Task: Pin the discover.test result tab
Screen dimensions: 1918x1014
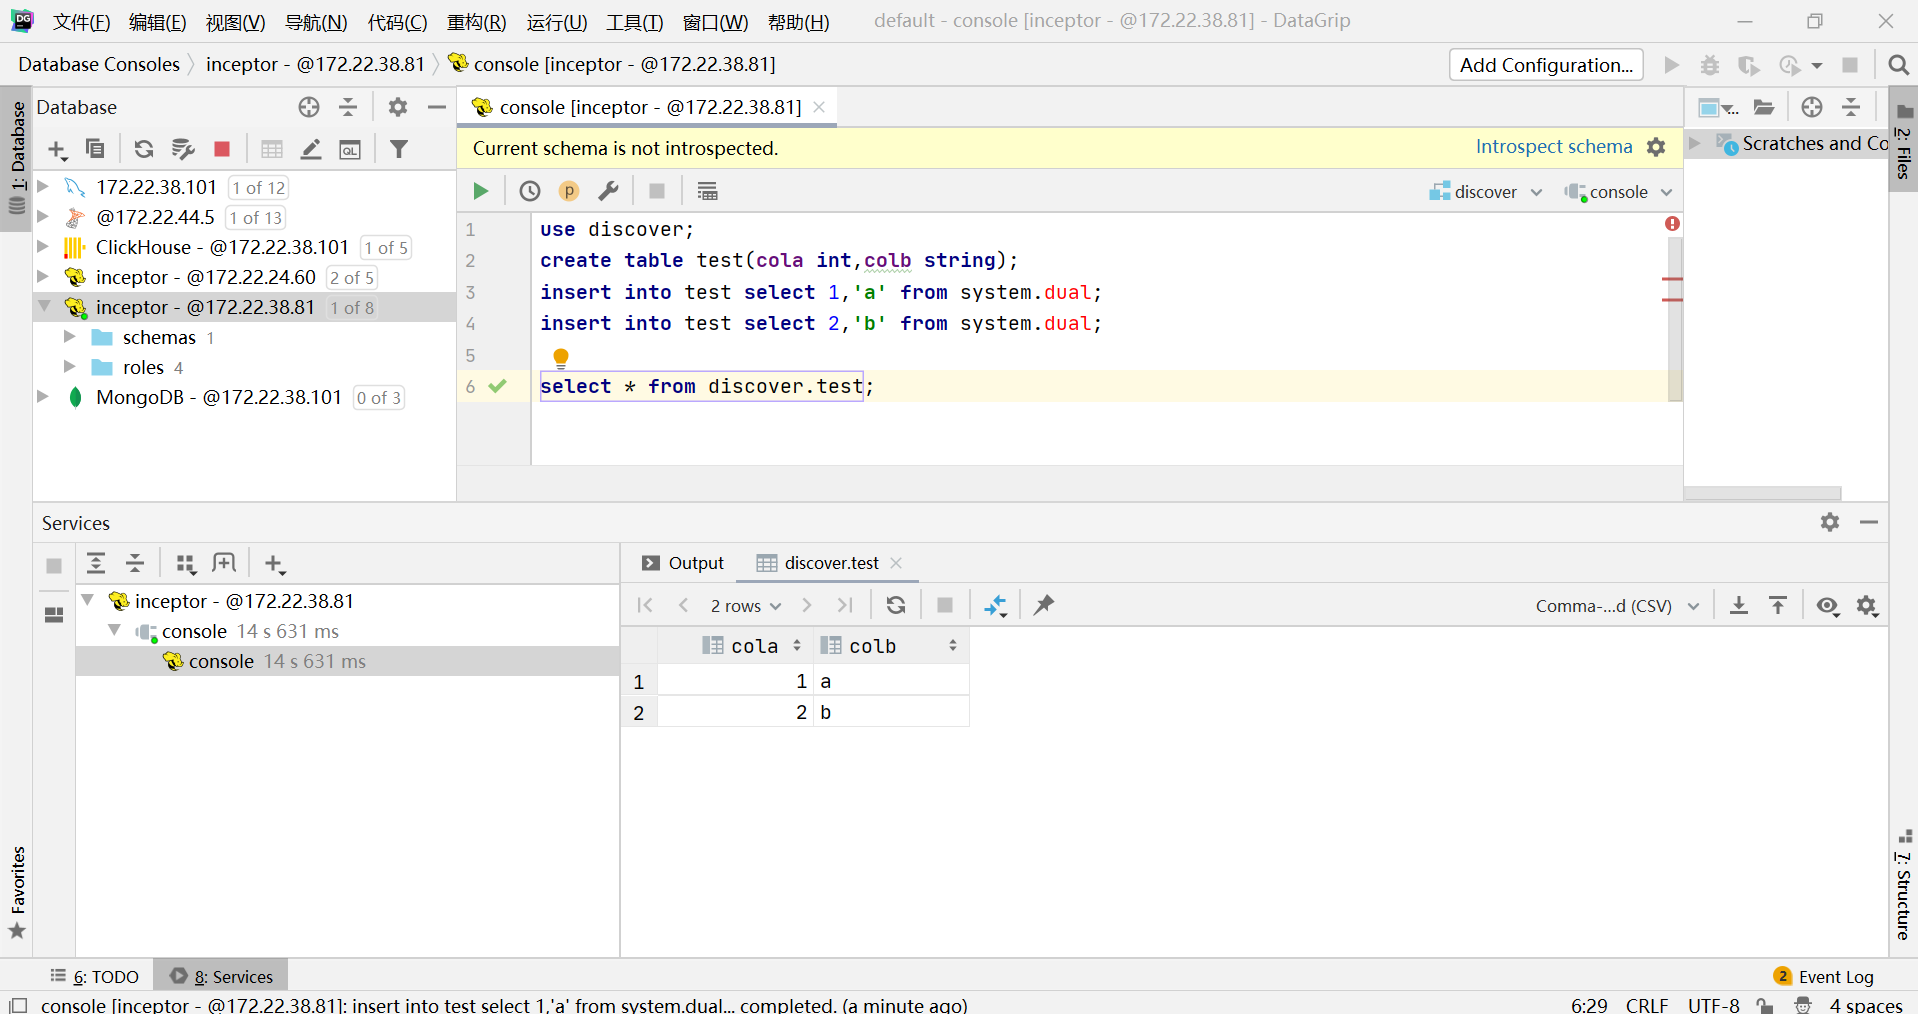Action: click(1044, 605)
